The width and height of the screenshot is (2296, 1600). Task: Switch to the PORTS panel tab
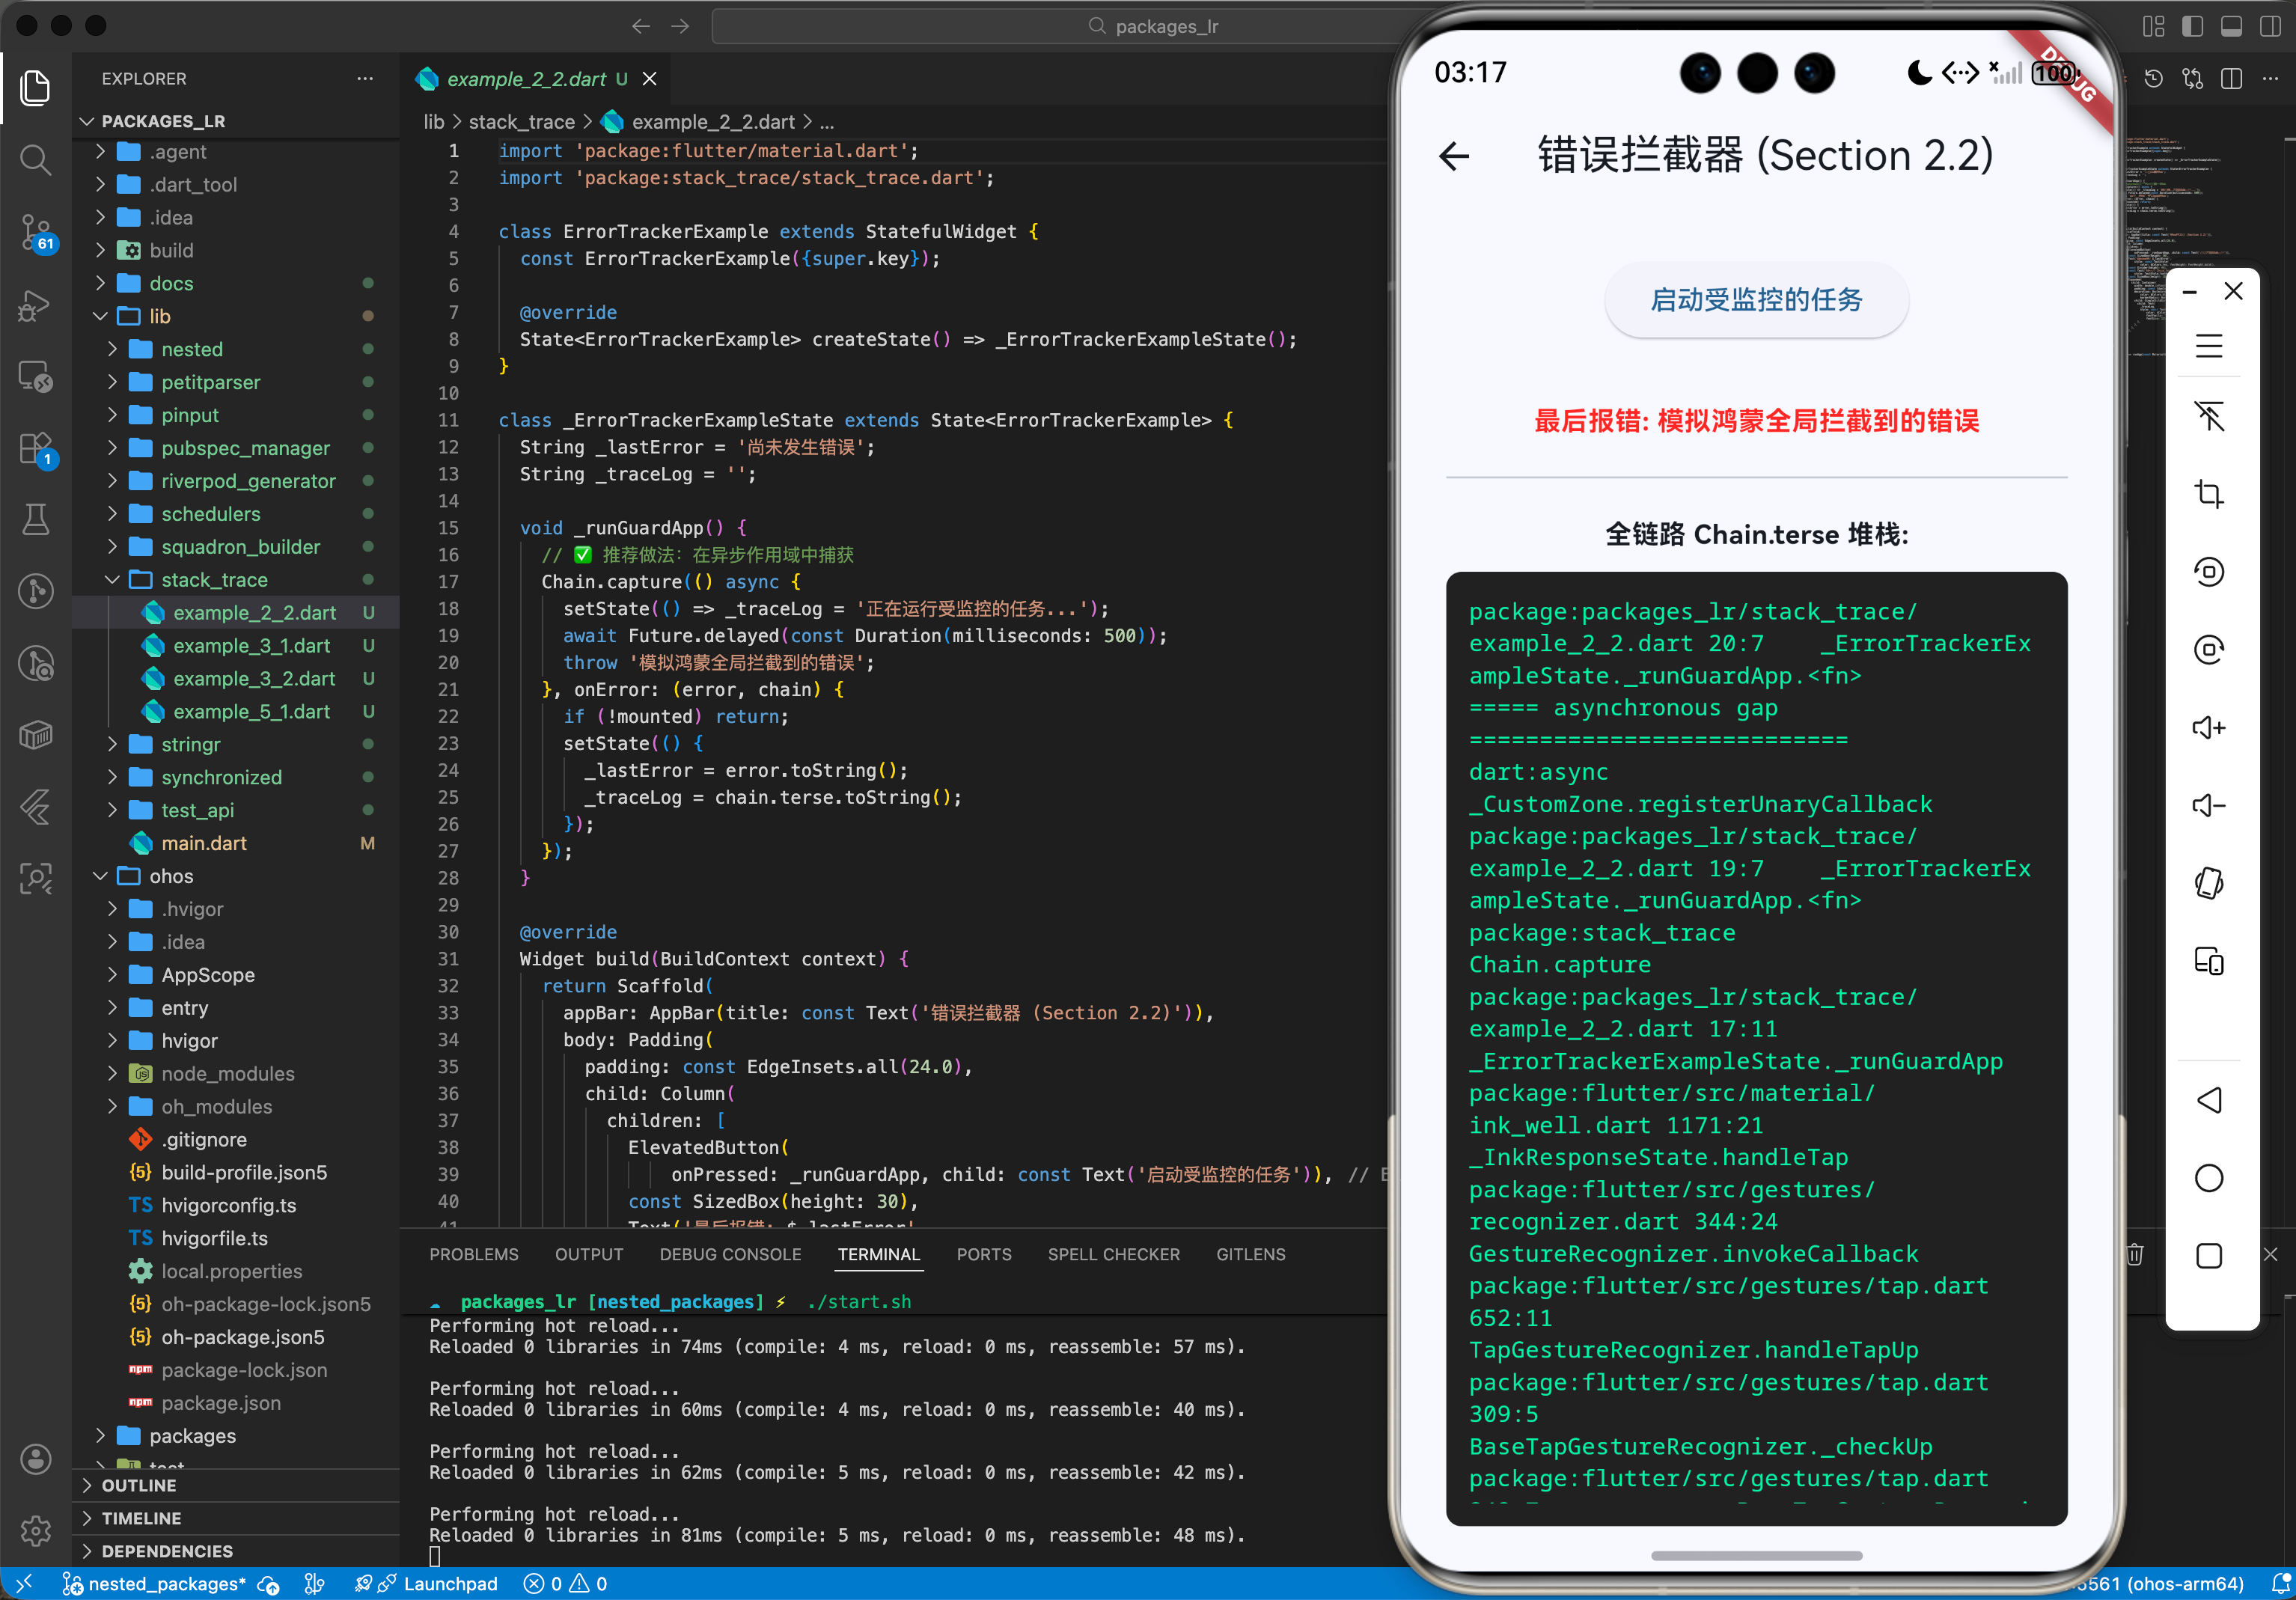(x=984, y=1254)
